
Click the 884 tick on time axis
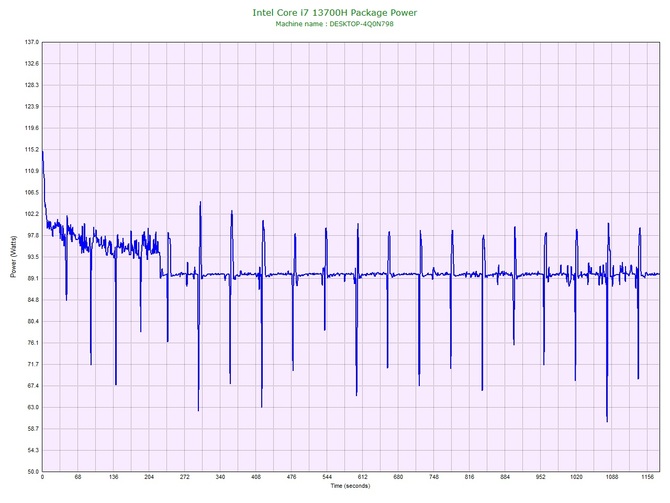(505, 477)
